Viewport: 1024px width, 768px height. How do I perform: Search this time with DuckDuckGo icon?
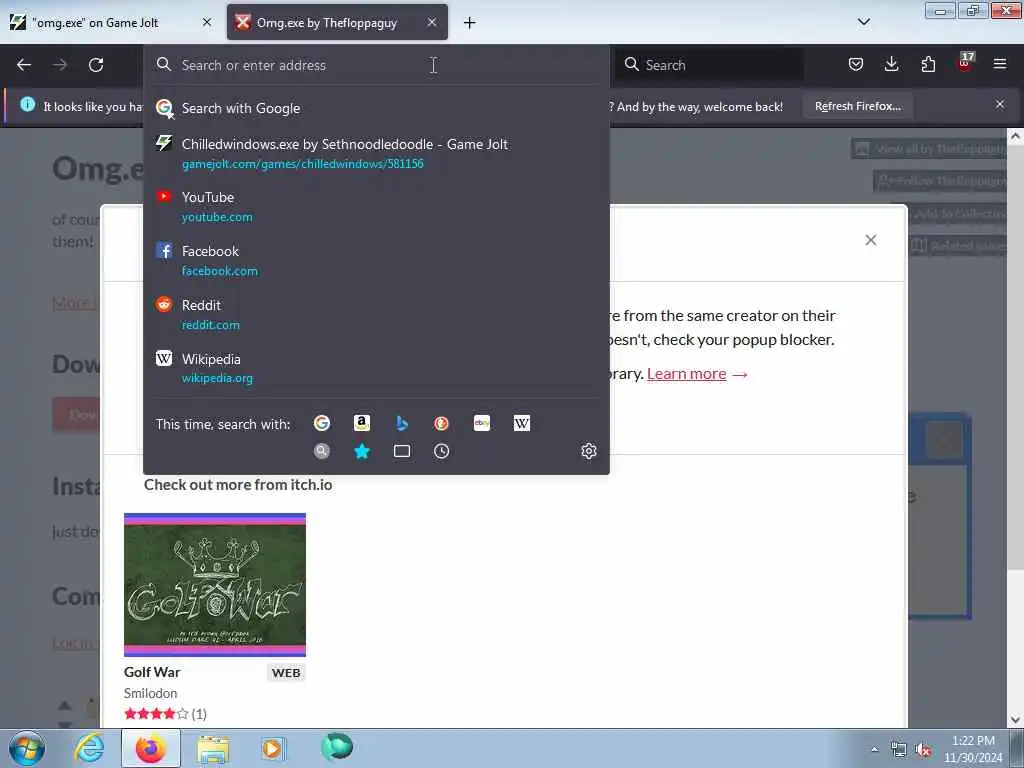(441, 423)
